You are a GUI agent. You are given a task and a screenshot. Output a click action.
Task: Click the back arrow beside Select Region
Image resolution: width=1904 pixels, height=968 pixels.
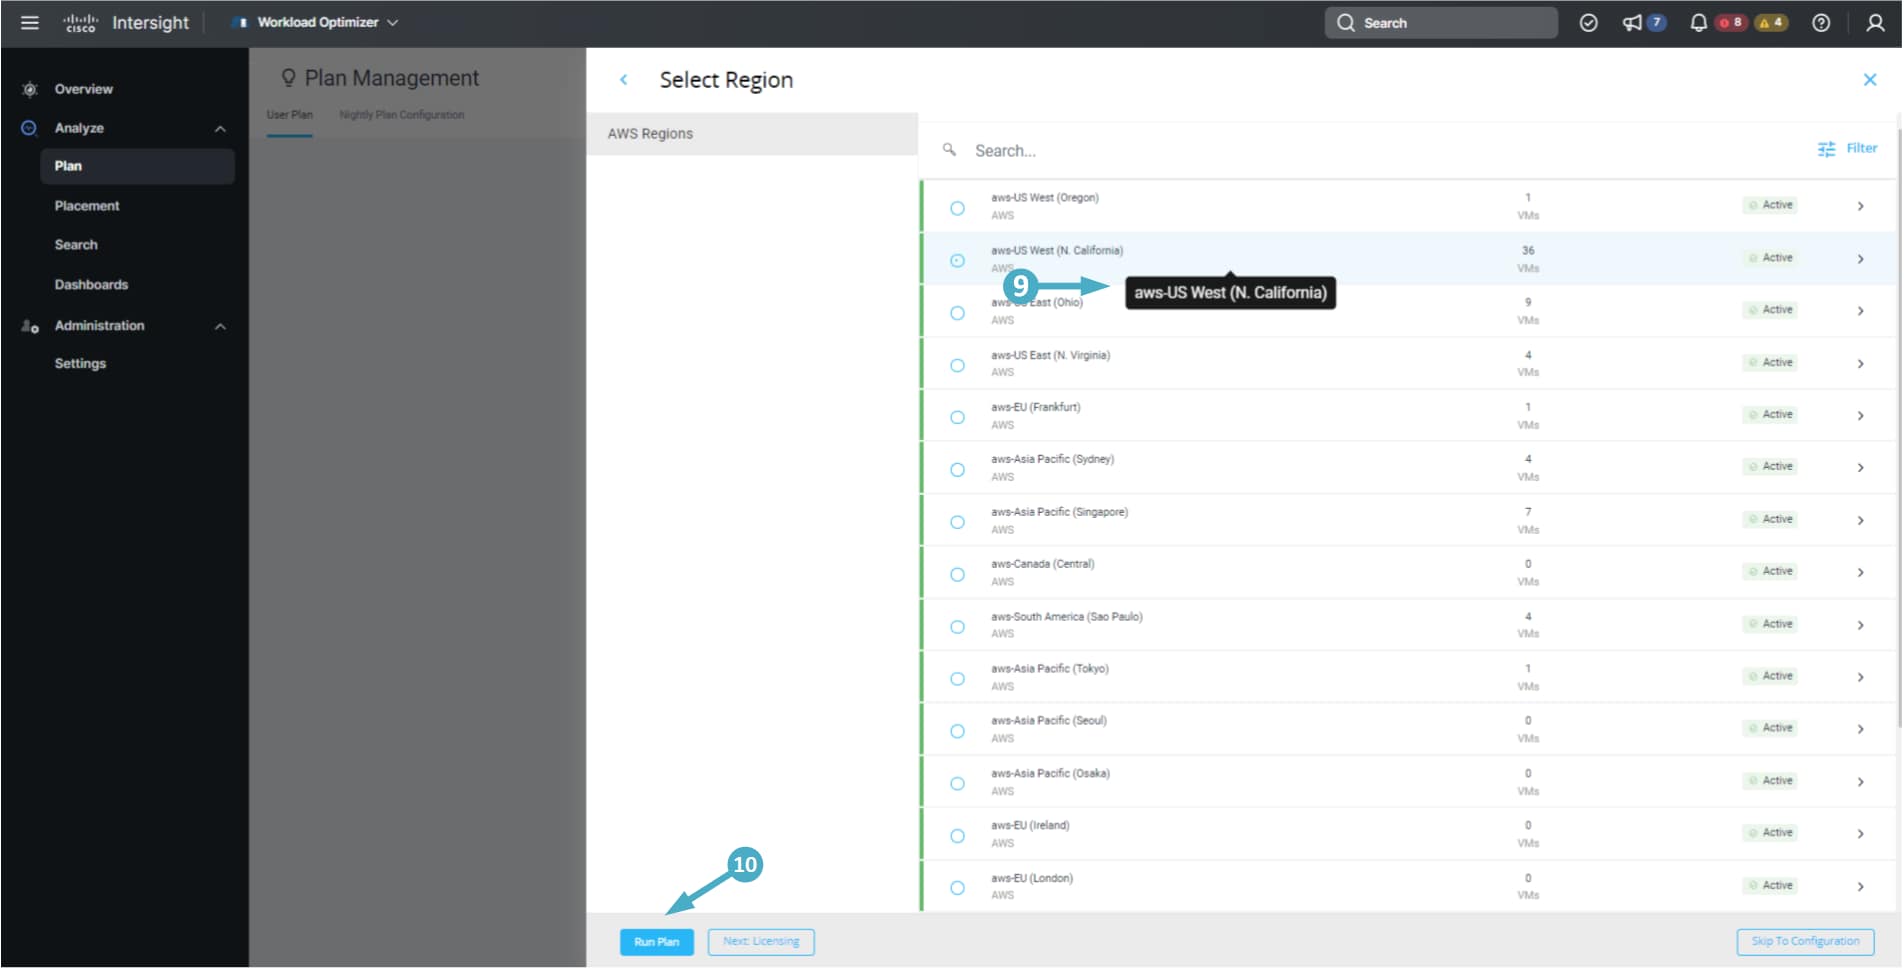click(624, 80)
